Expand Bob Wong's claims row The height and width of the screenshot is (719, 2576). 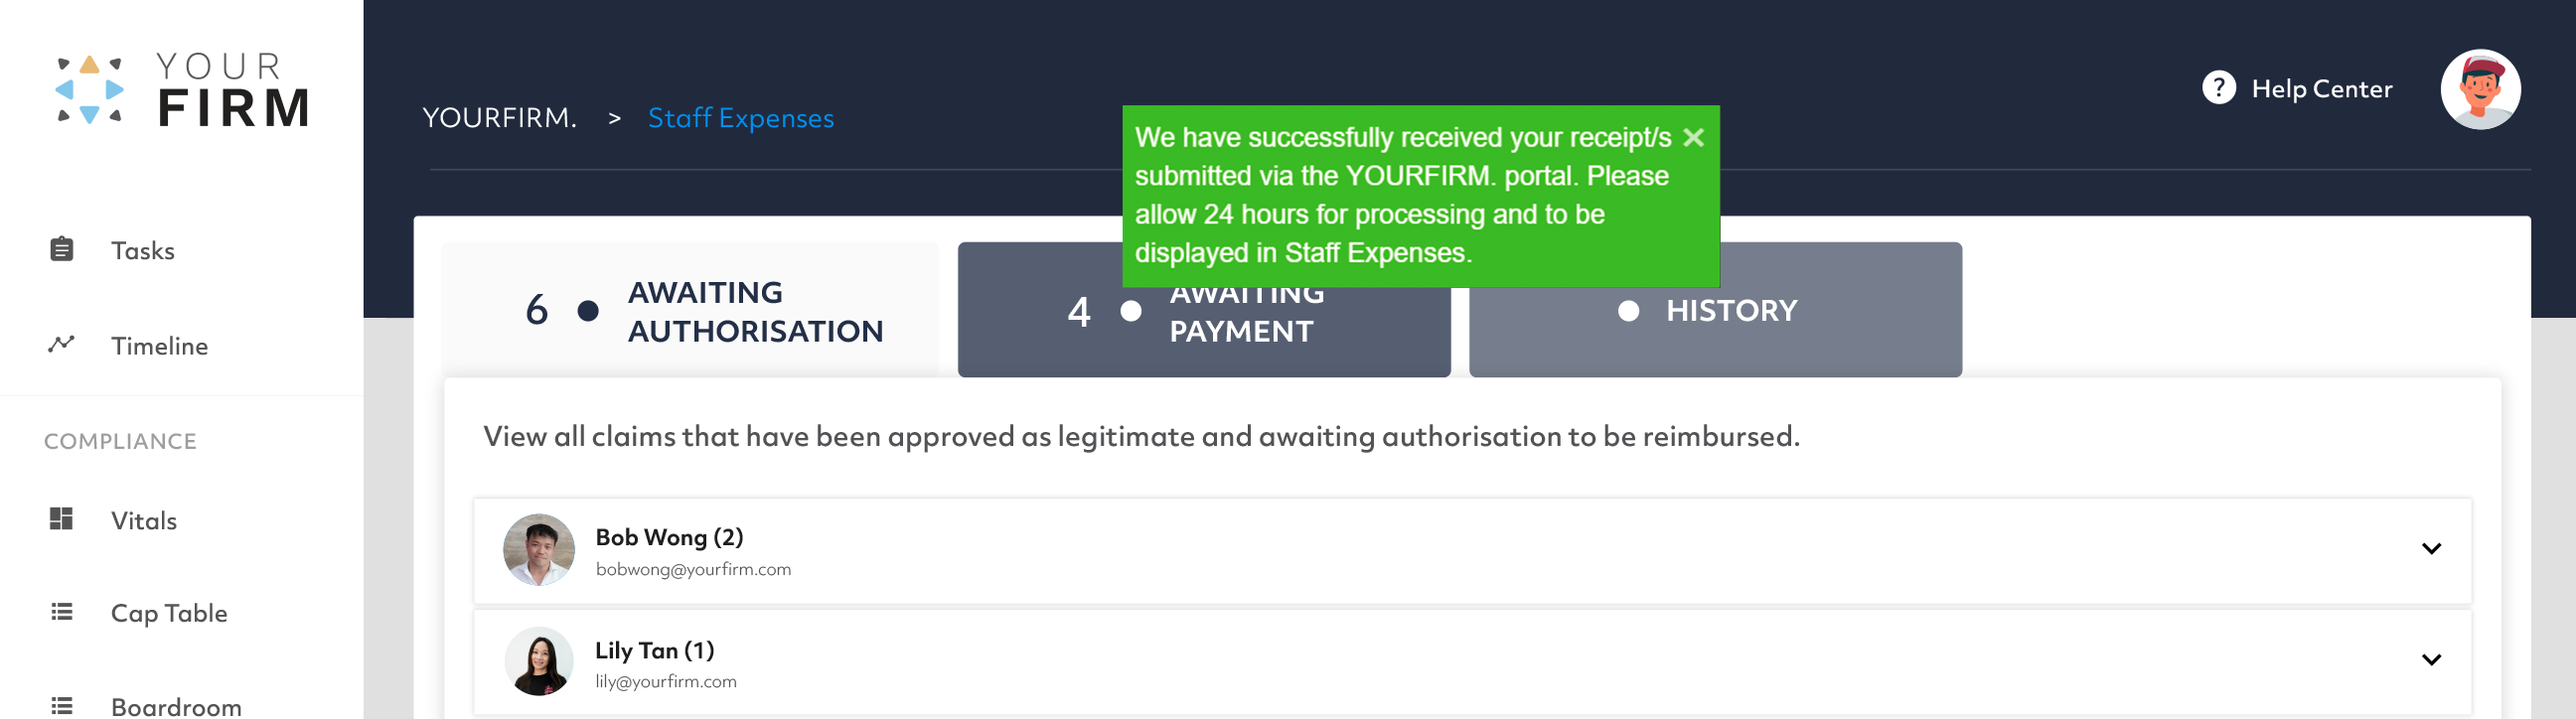coord(1472,550)
